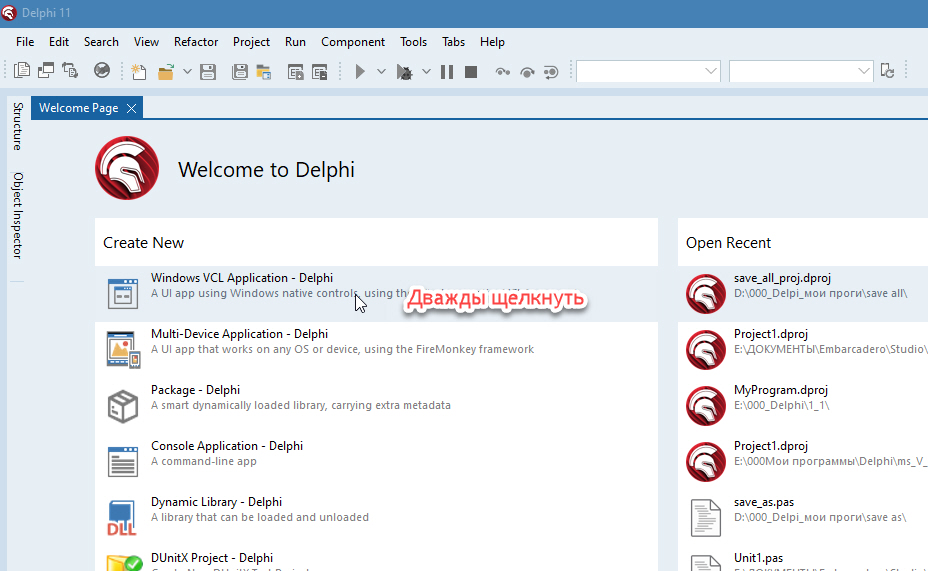Click the Delphi helmet logo in the header
The height and width of the screenshot is (571, 928).
pos(127,168)
